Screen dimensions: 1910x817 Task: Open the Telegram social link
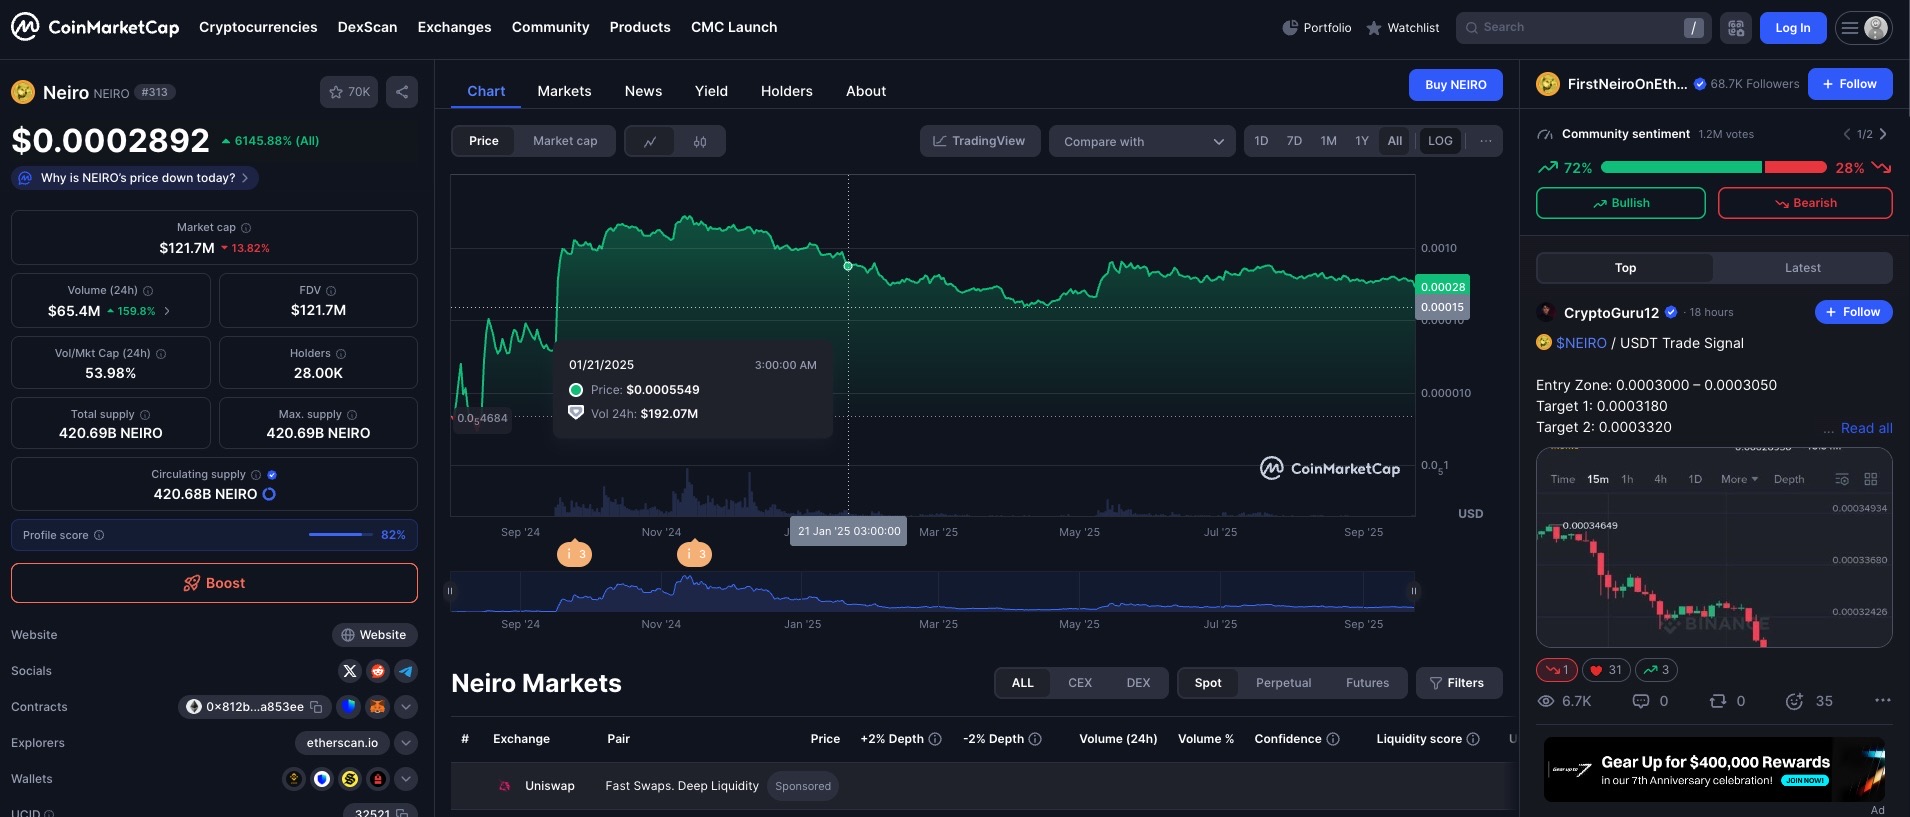click(x=406, y=671)
